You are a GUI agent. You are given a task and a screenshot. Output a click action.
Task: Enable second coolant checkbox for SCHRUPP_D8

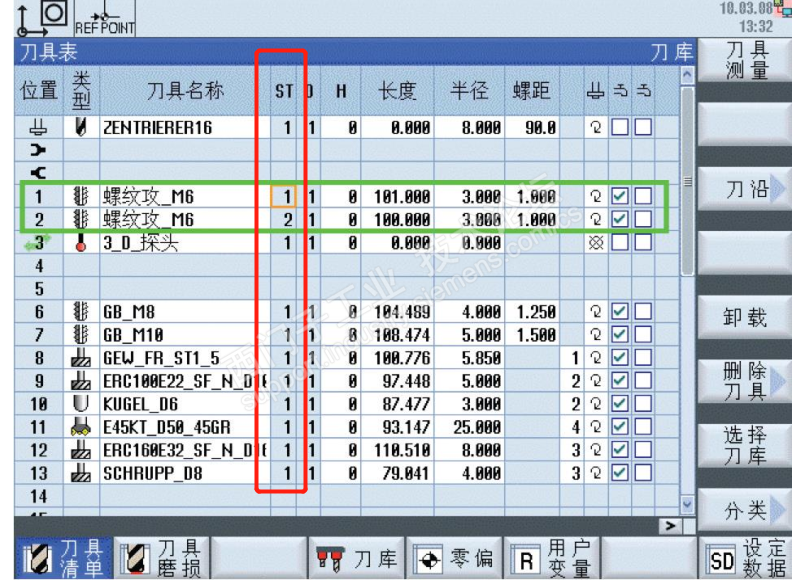pos(643,473)
